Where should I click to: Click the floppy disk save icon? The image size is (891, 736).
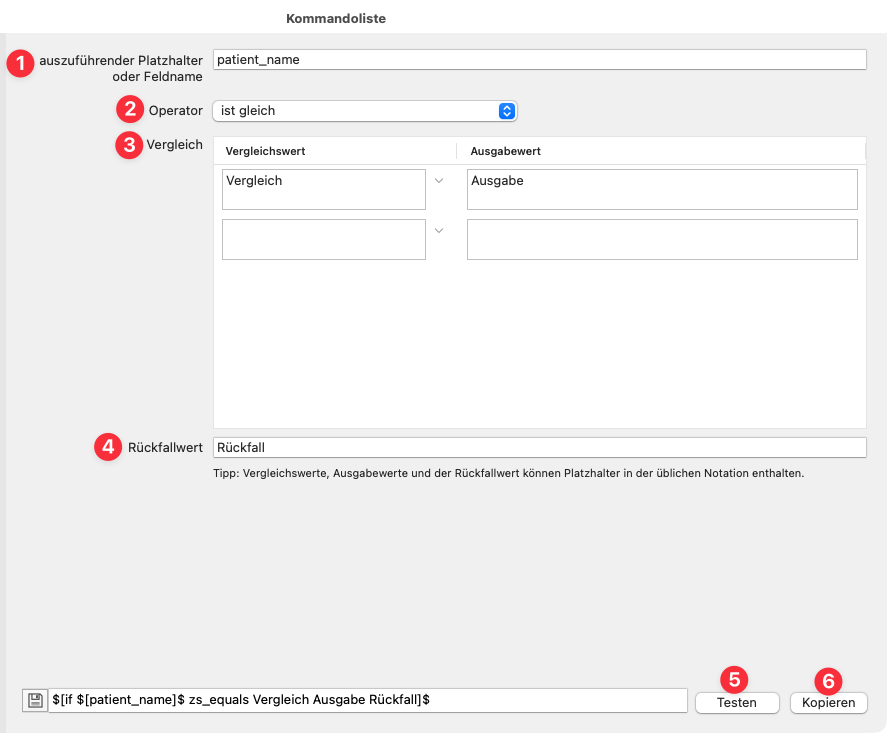click(34, 701)
